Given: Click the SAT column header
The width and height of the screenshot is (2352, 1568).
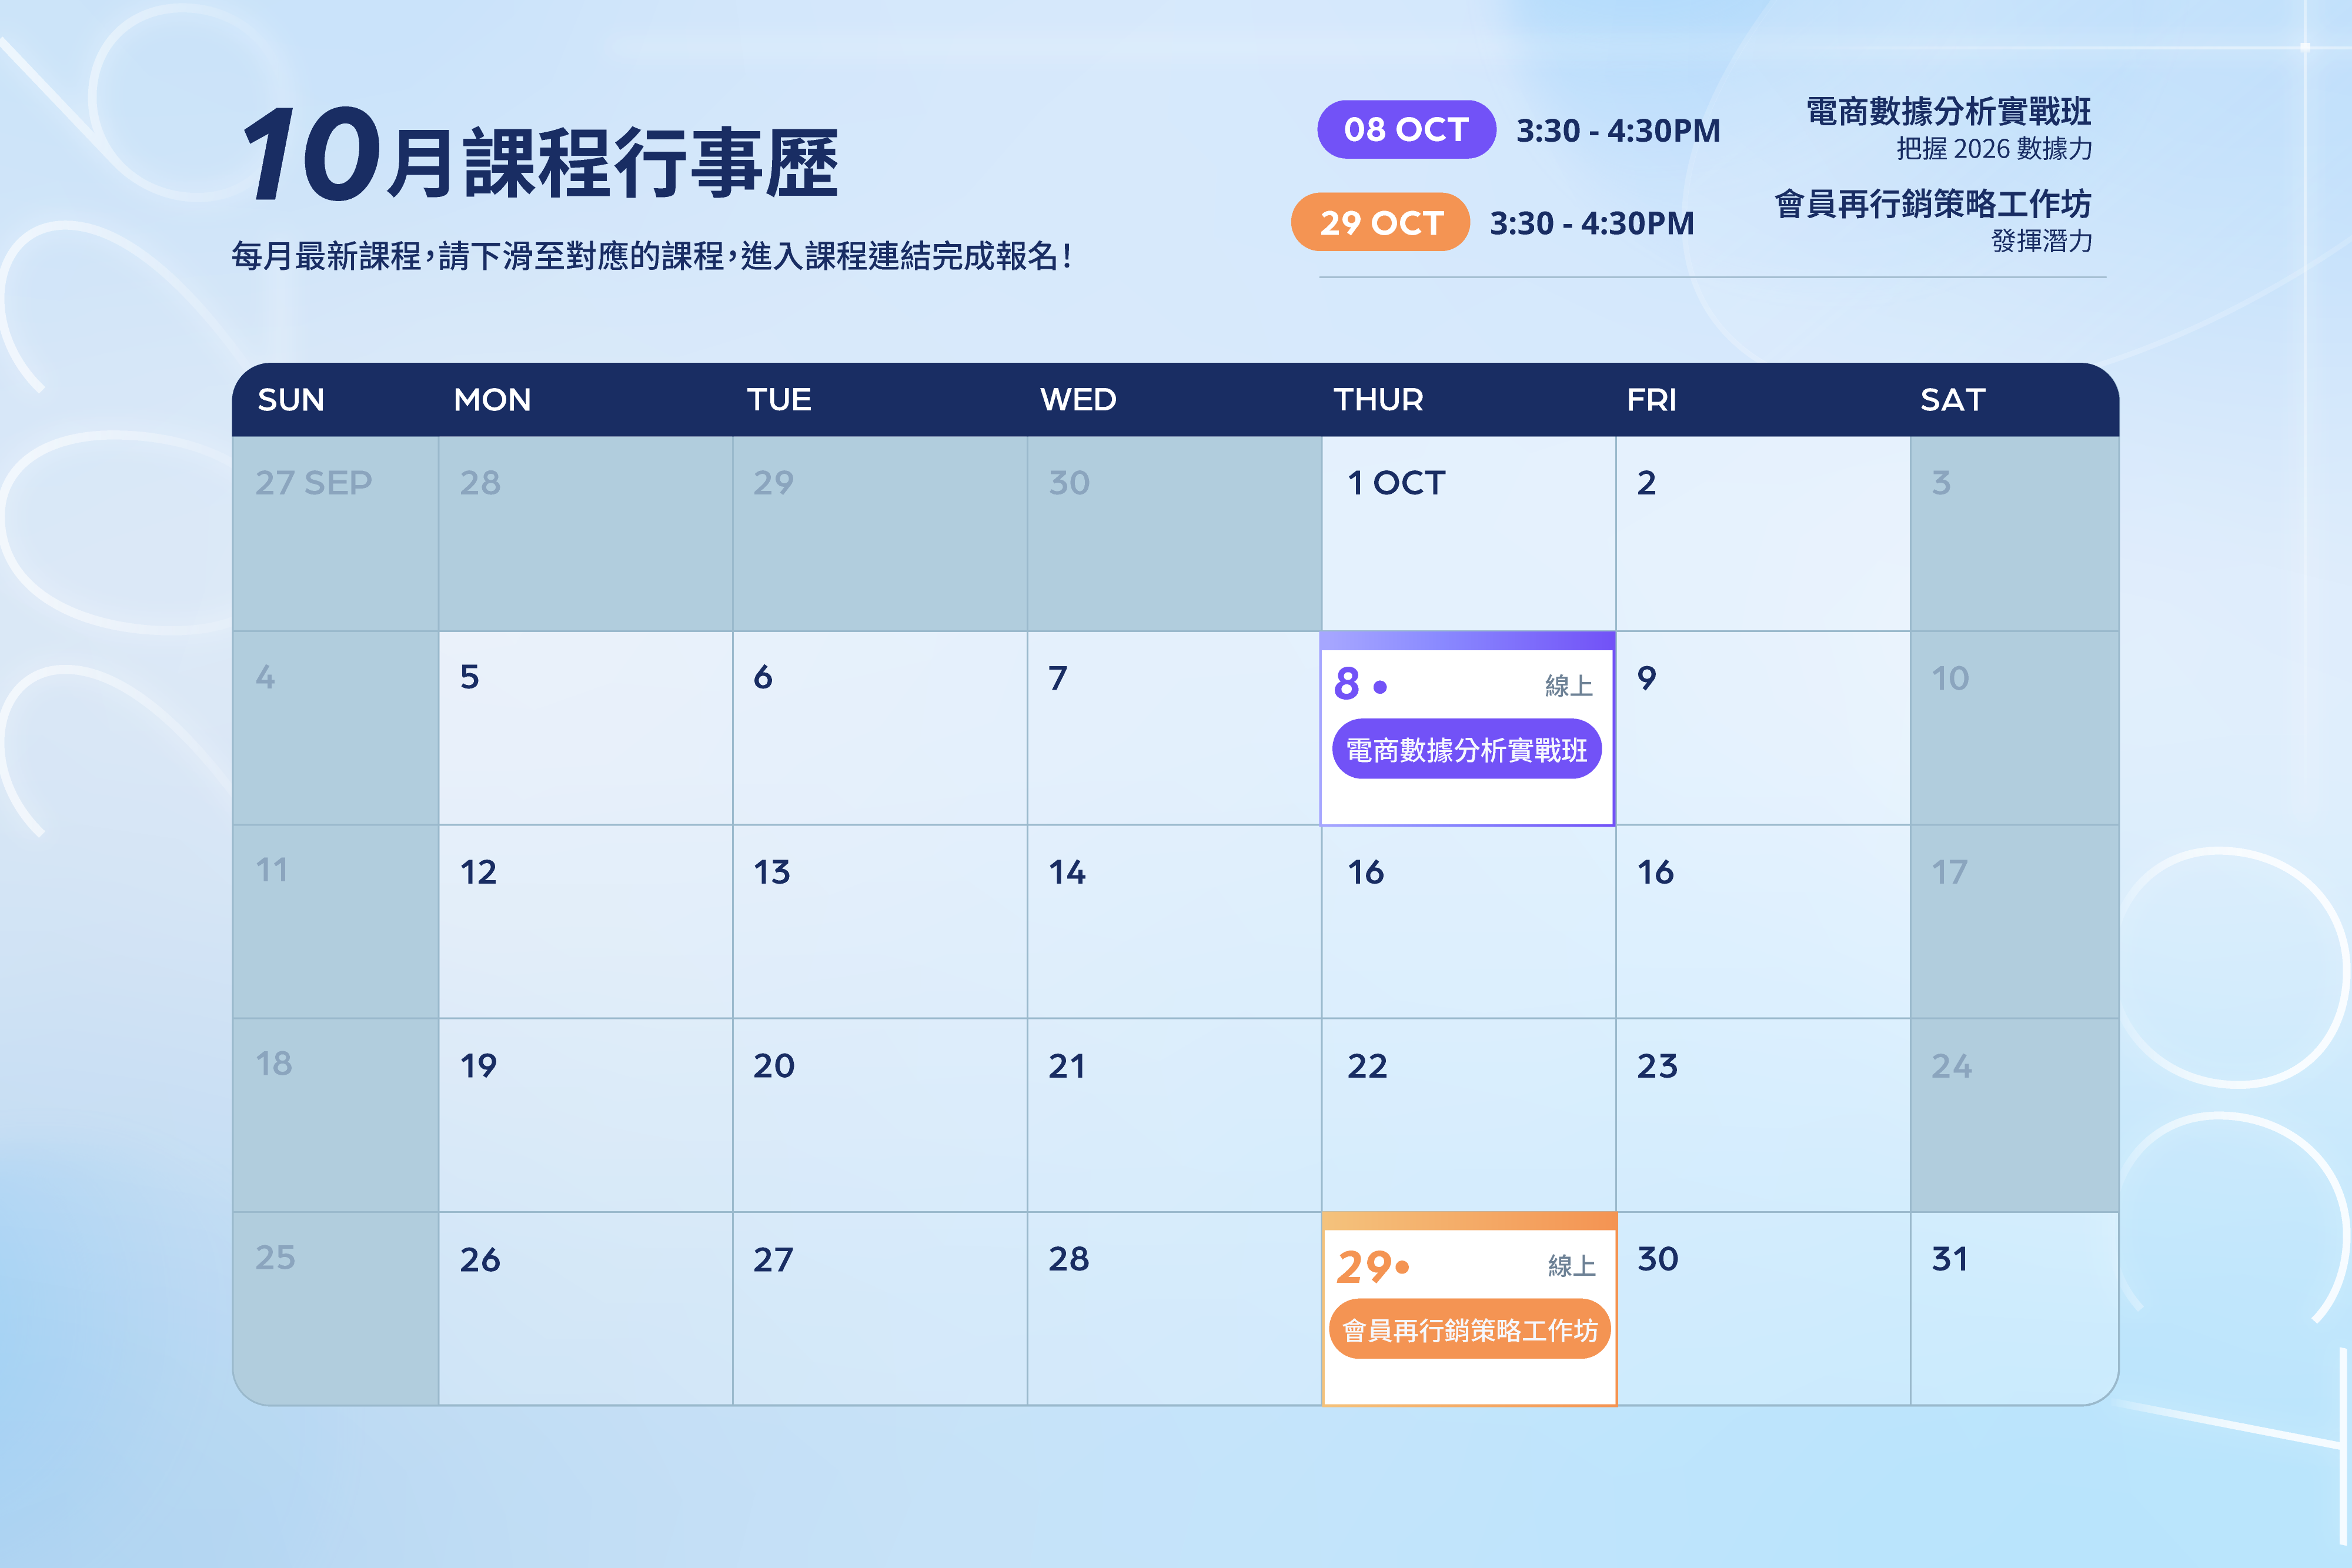Looking at the screenshot, I should coord(1952,400).
